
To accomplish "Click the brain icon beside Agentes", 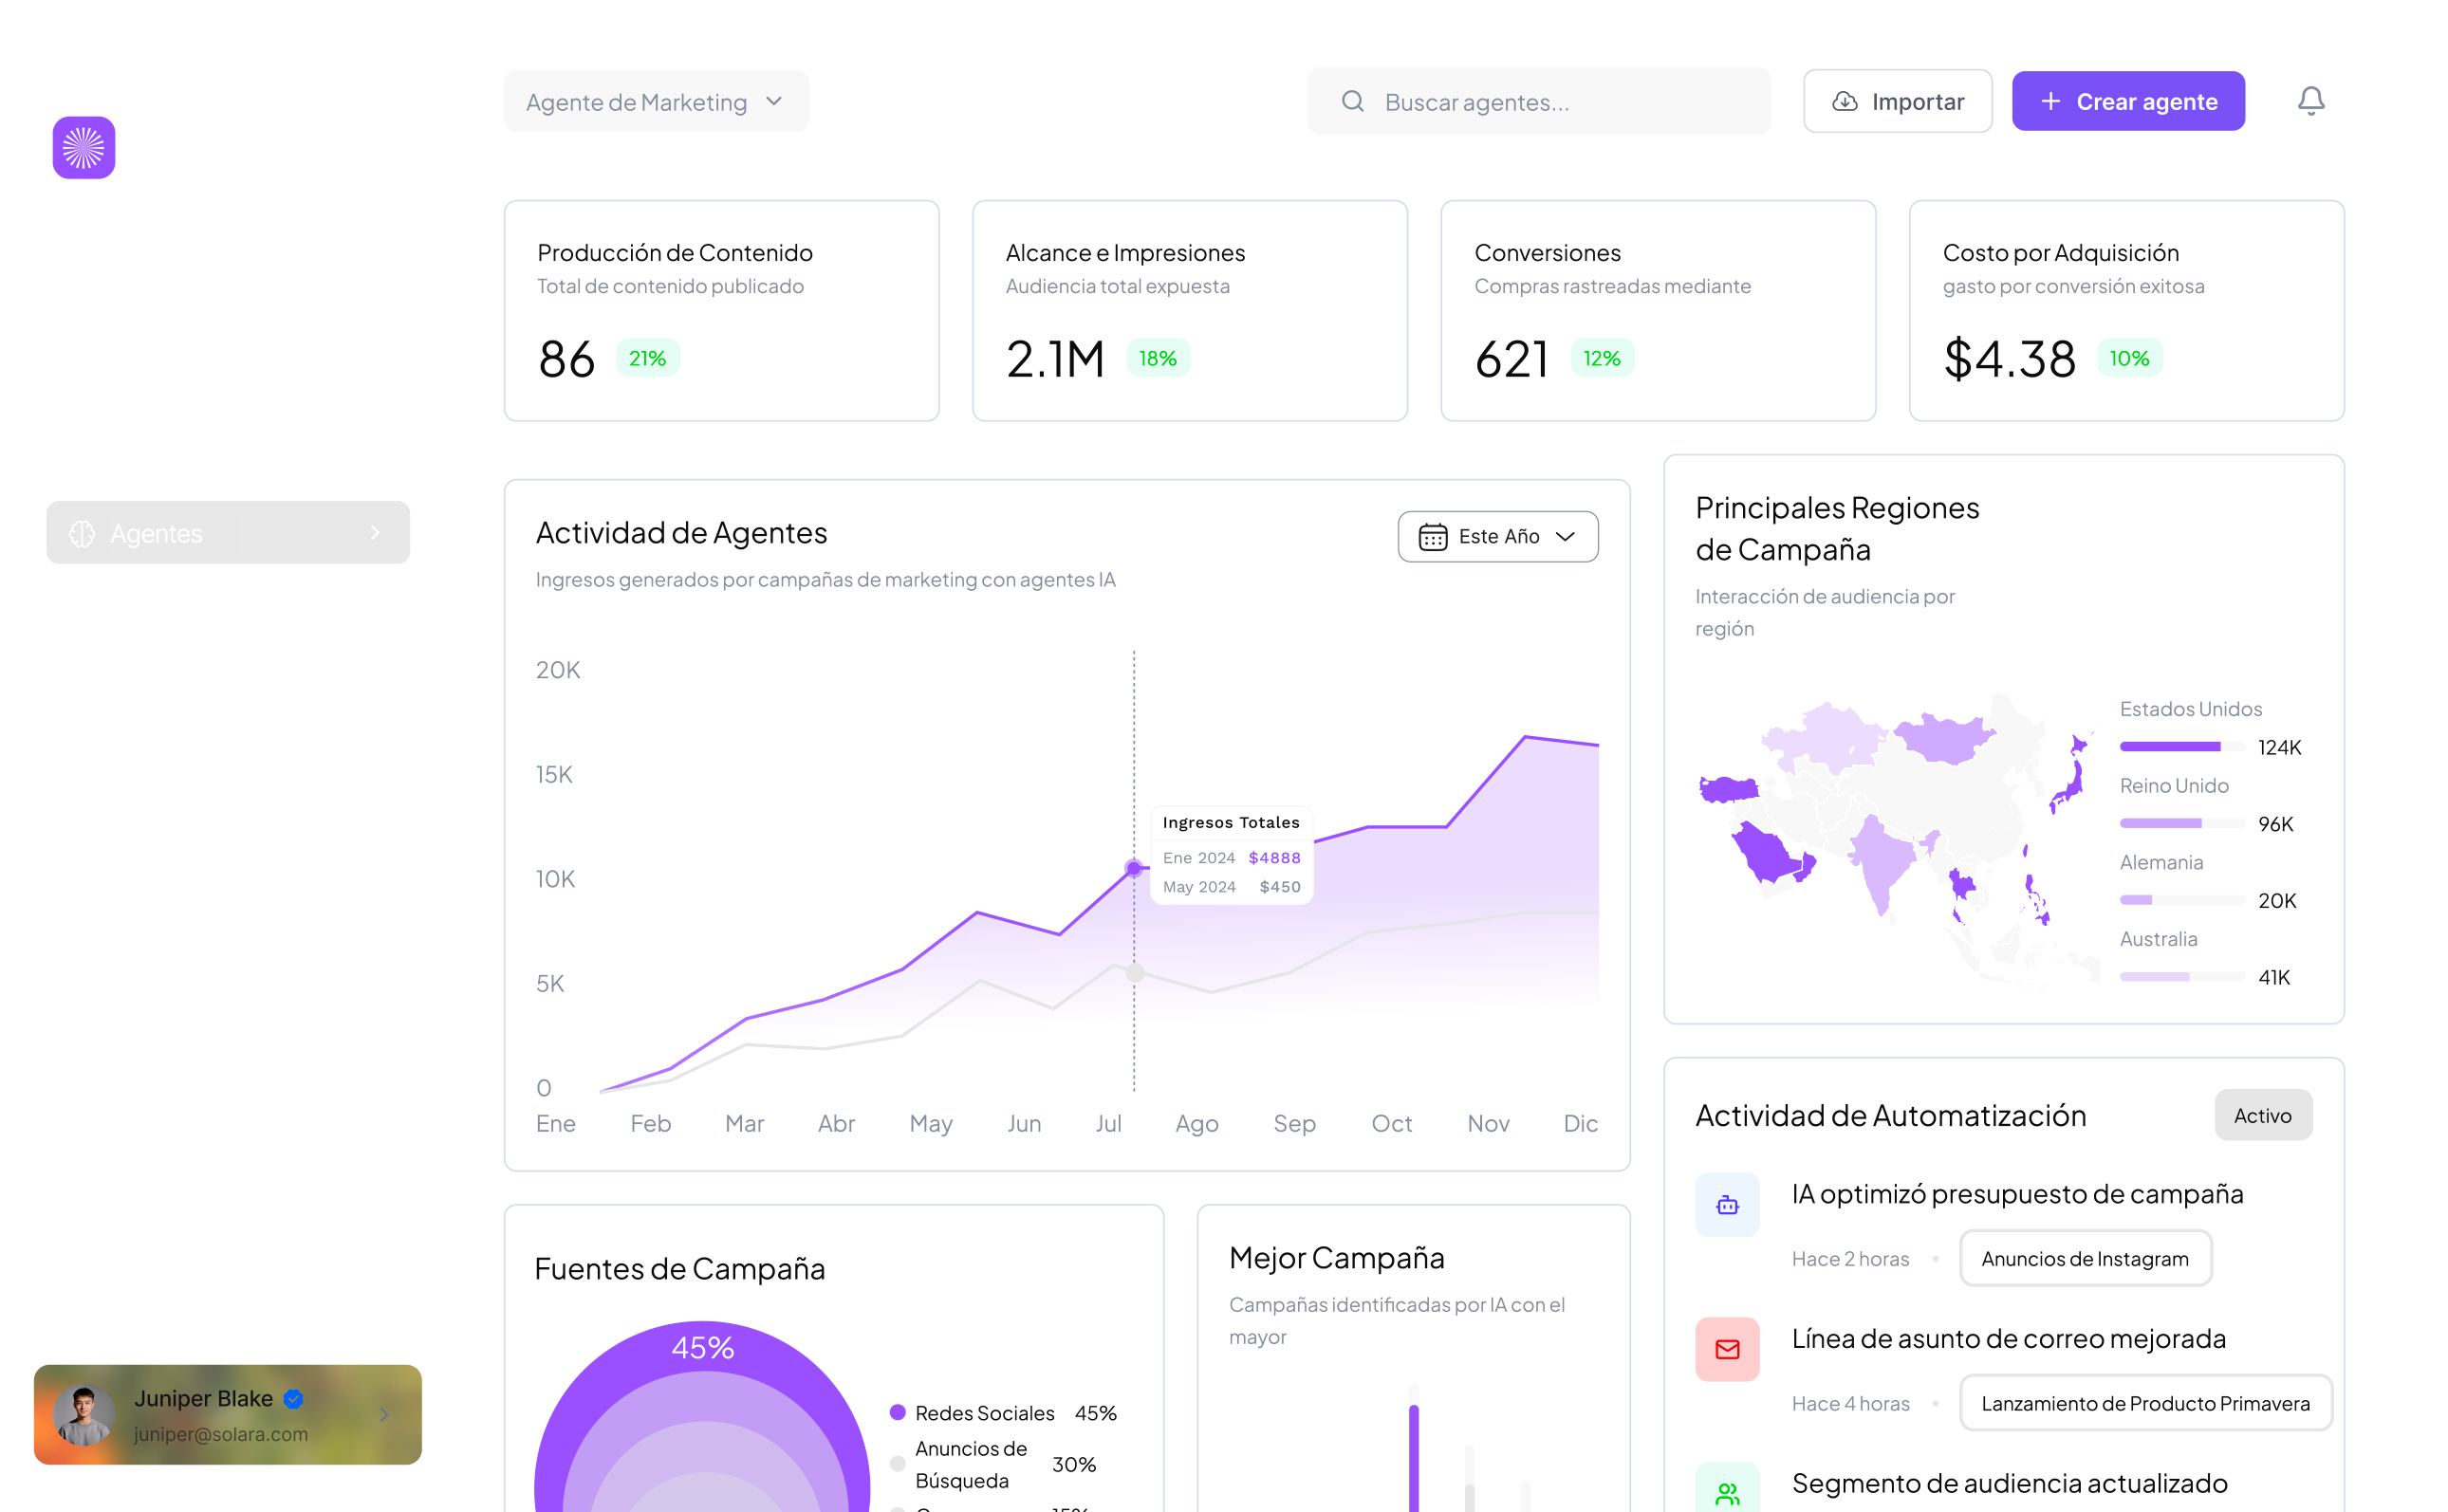I will [x=82, y=534].
